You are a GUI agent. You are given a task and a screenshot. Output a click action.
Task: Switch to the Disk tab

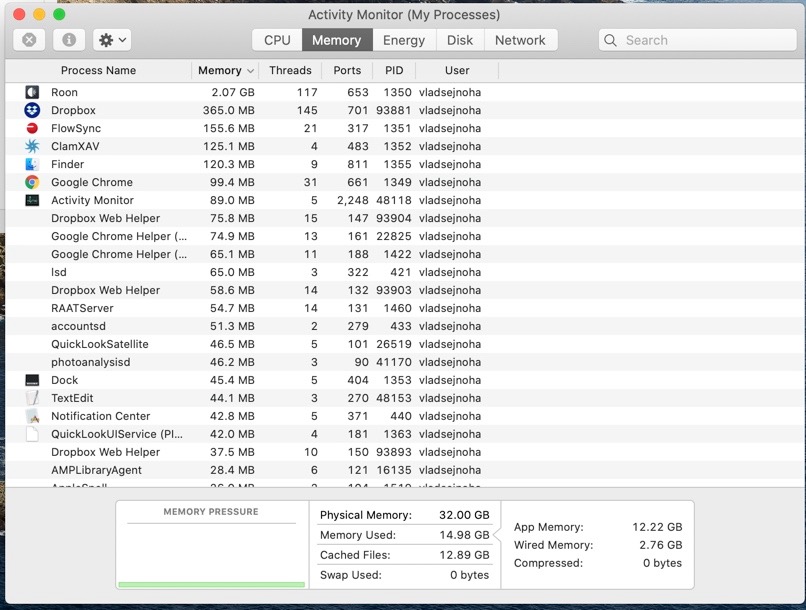460,40
